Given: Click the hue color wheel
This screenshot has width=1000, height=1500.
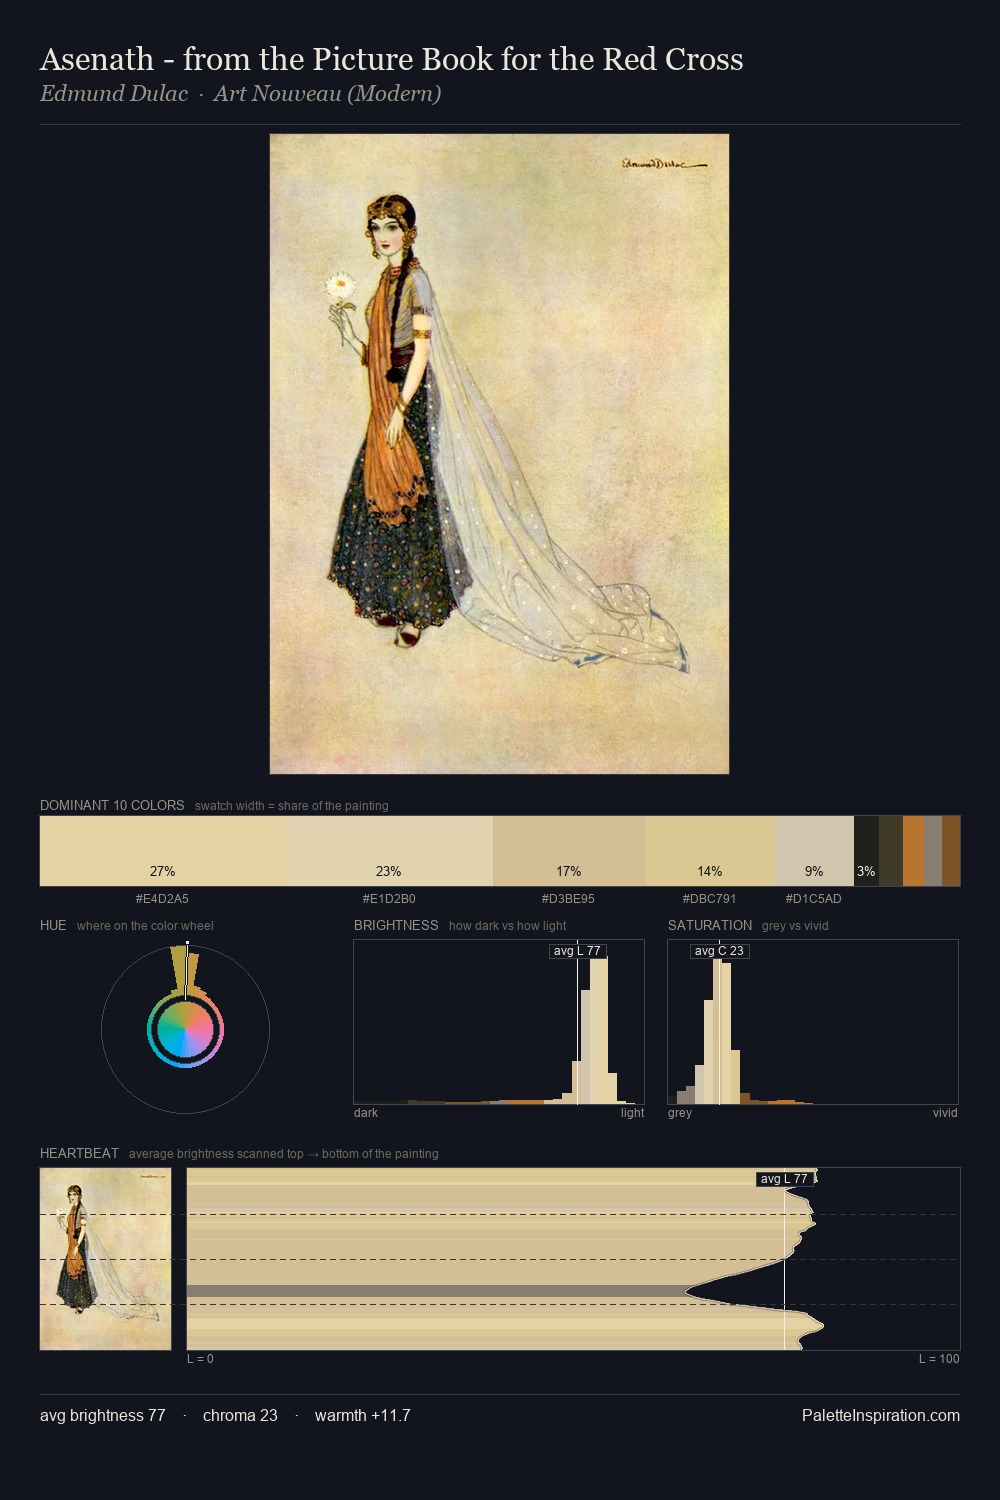Looking at the screenshot, I should point(185,1029).
